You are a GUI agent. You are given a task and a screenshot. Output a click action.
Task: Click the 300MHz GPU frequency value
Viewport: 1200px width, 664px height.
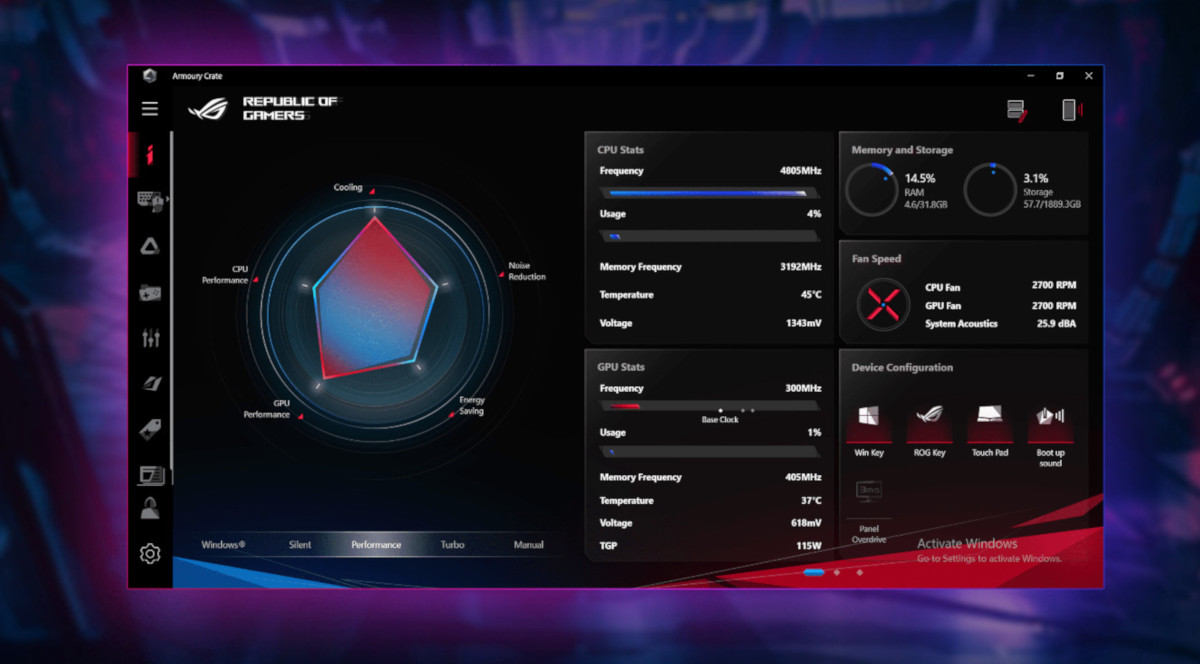pos(803,388)
